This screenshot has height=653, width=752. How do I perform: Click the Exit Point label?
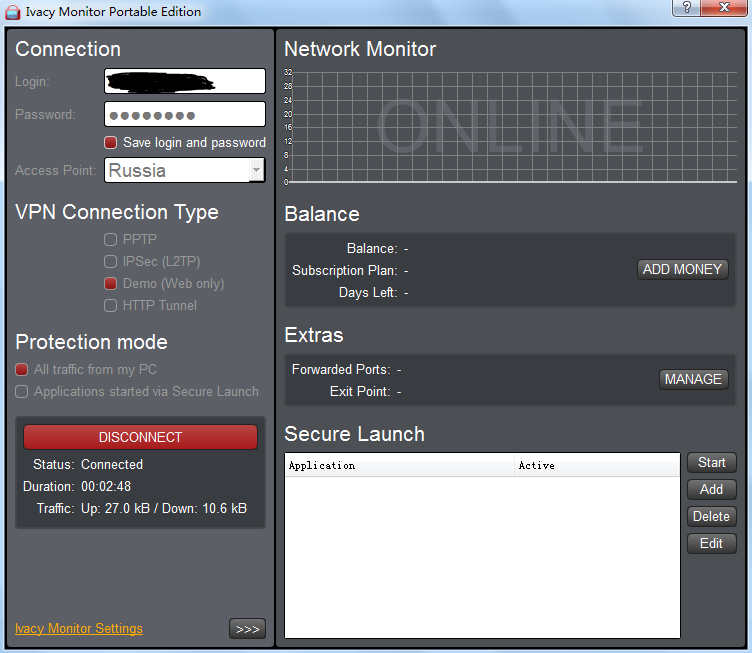point(360,391)
